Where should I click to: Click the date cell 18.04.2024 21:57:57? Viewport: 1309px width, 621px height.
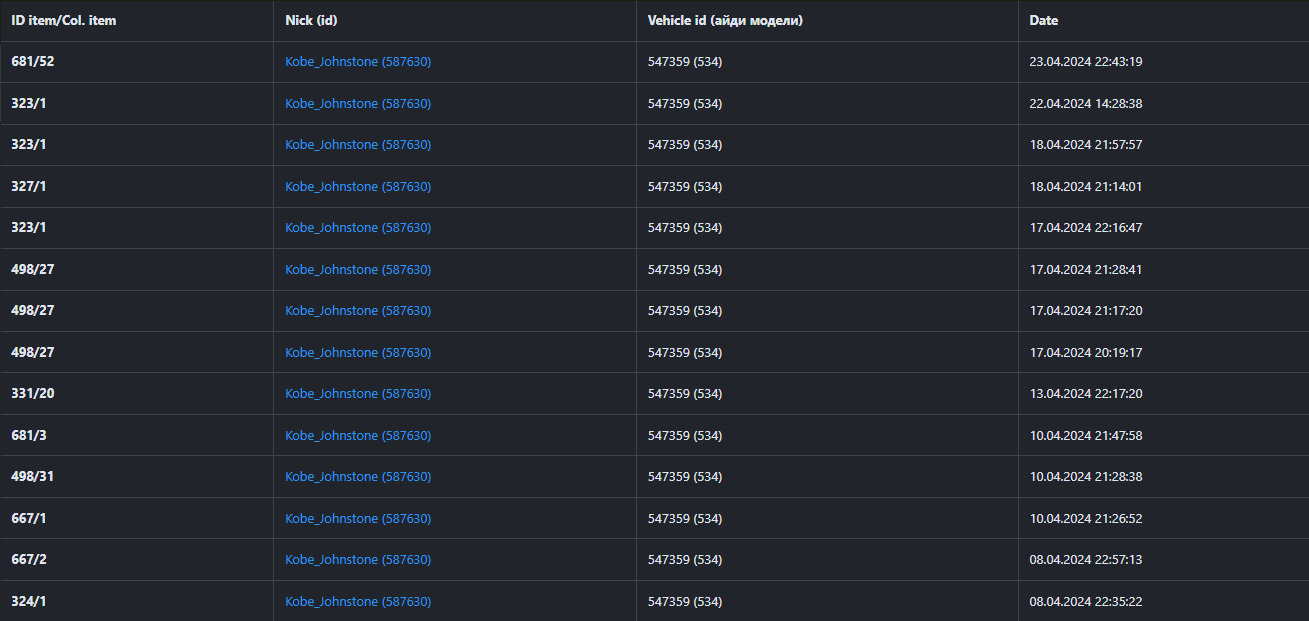pyautogui.click(x=1085, y=145)
